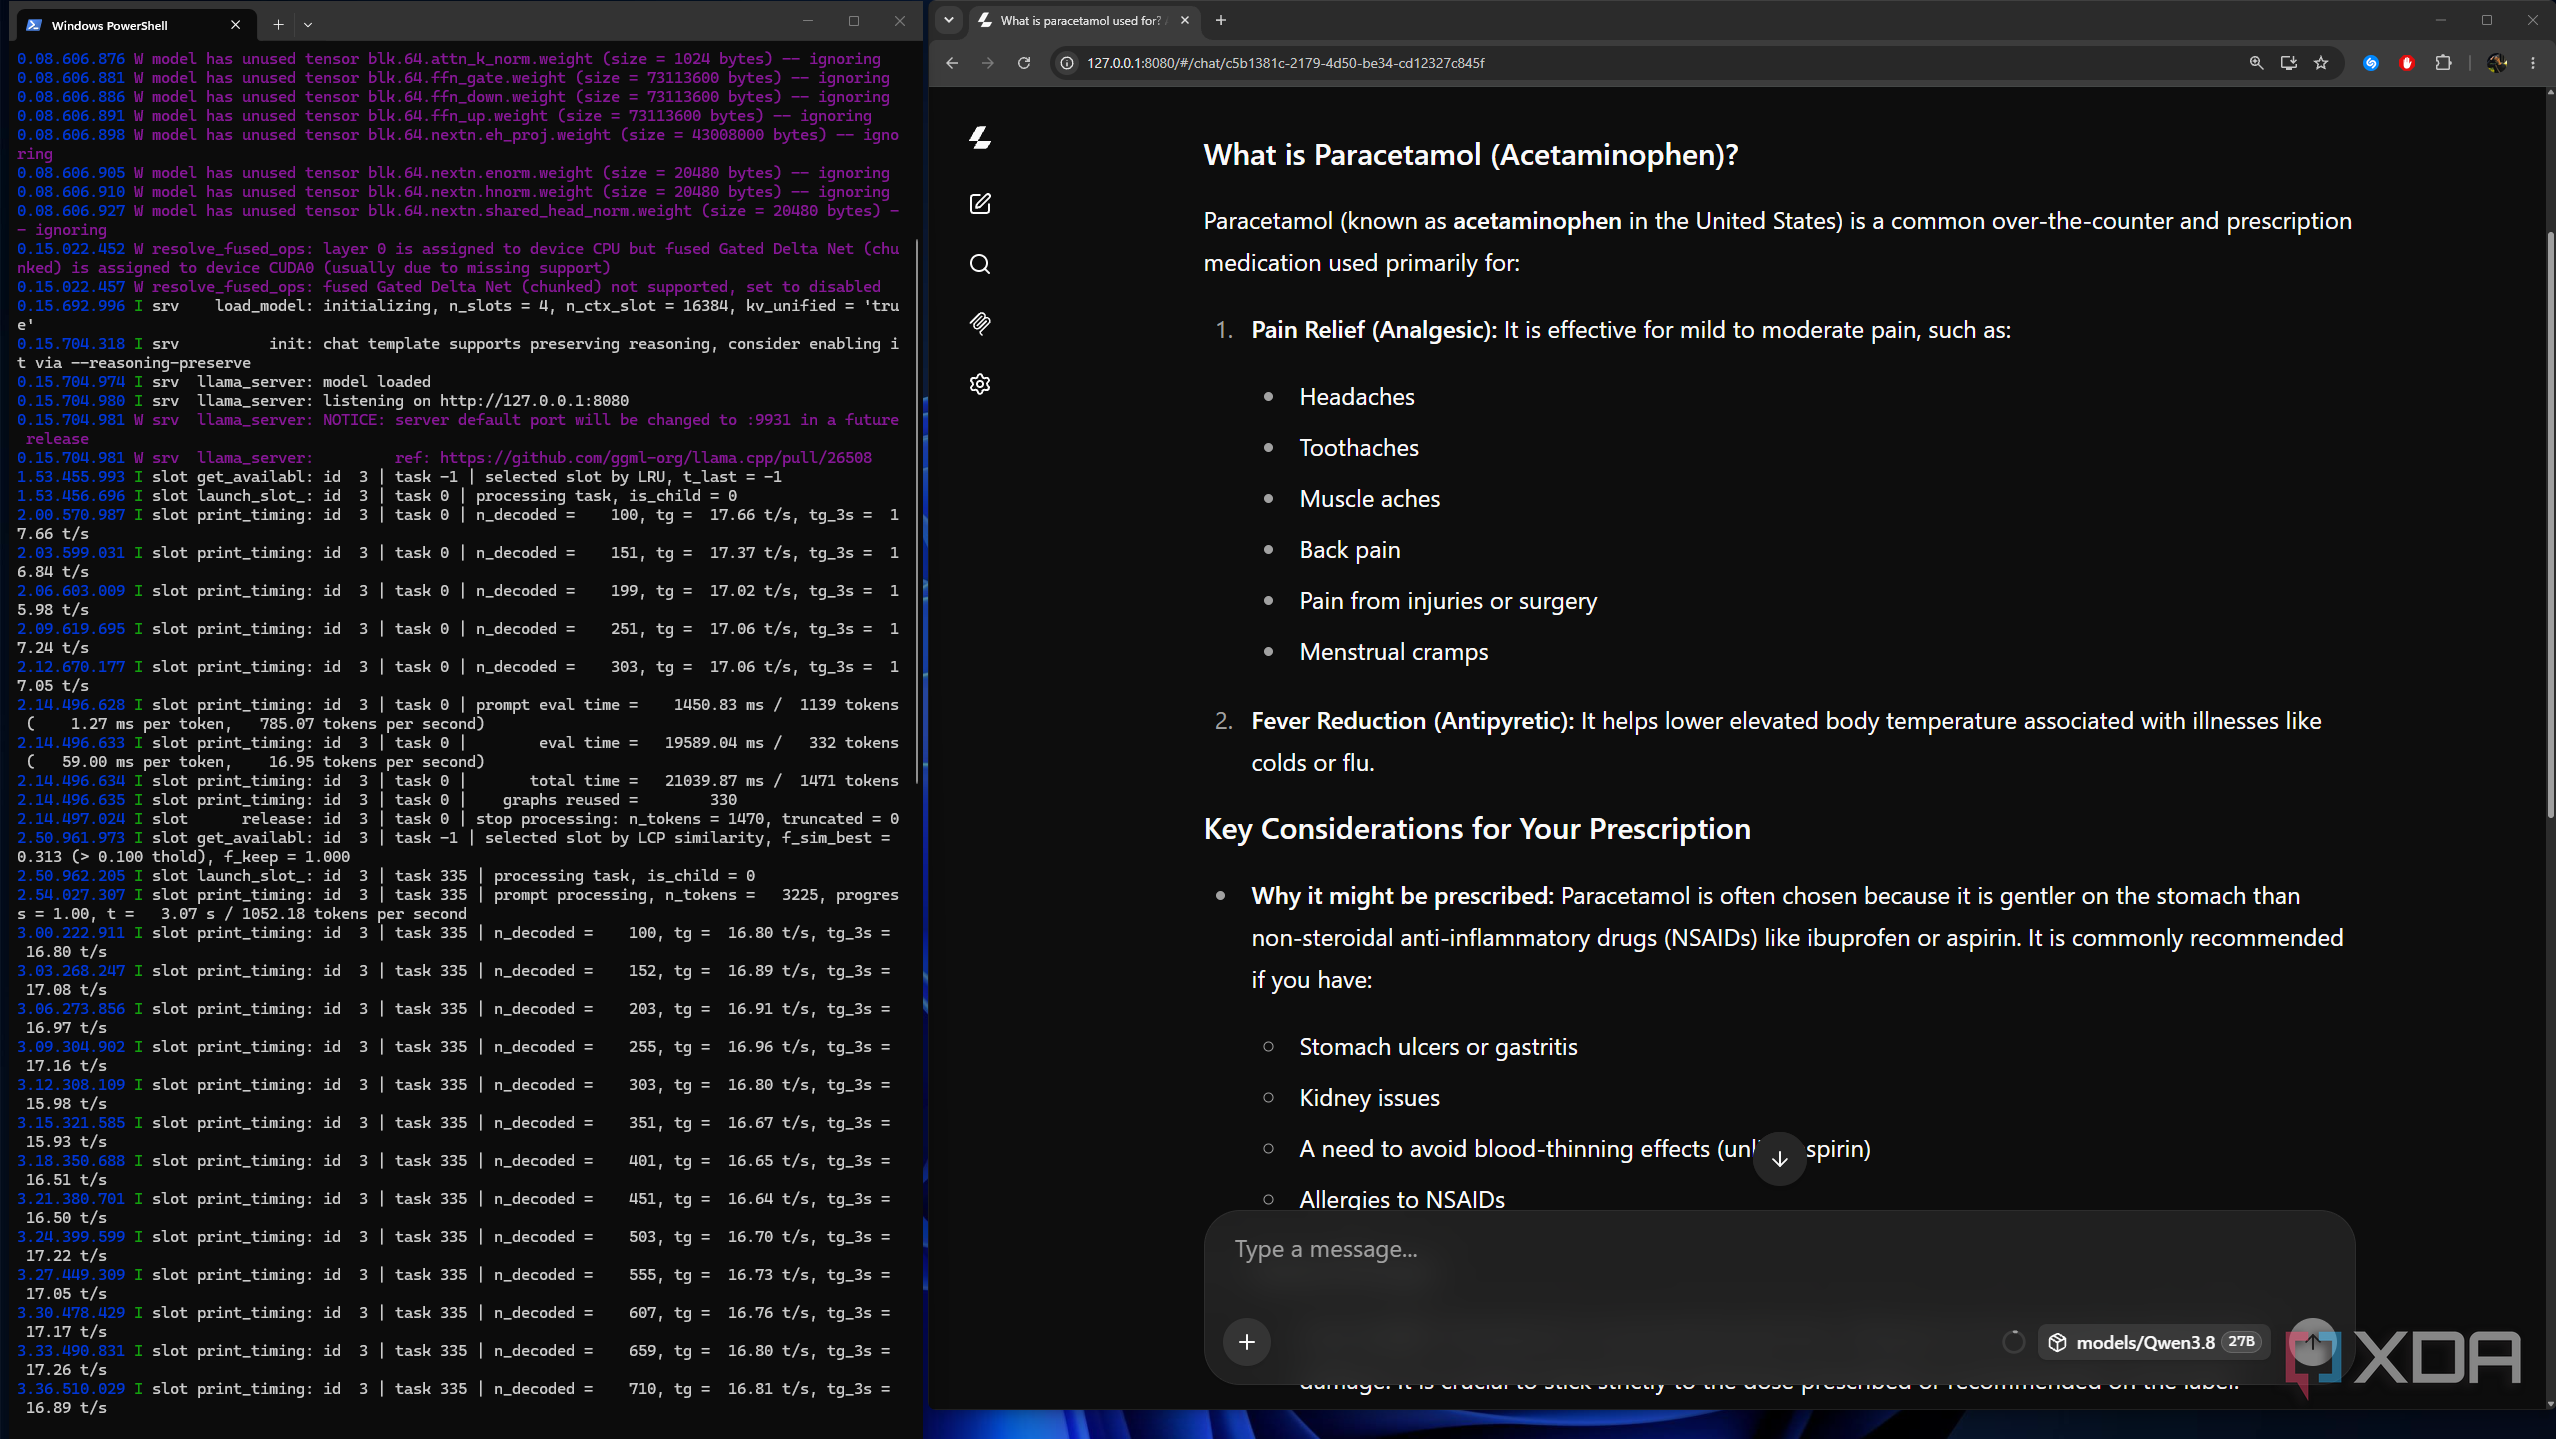Open new PowerShell tab with plus
This screenshot has width=2556, height=1439.
point(278,24)
